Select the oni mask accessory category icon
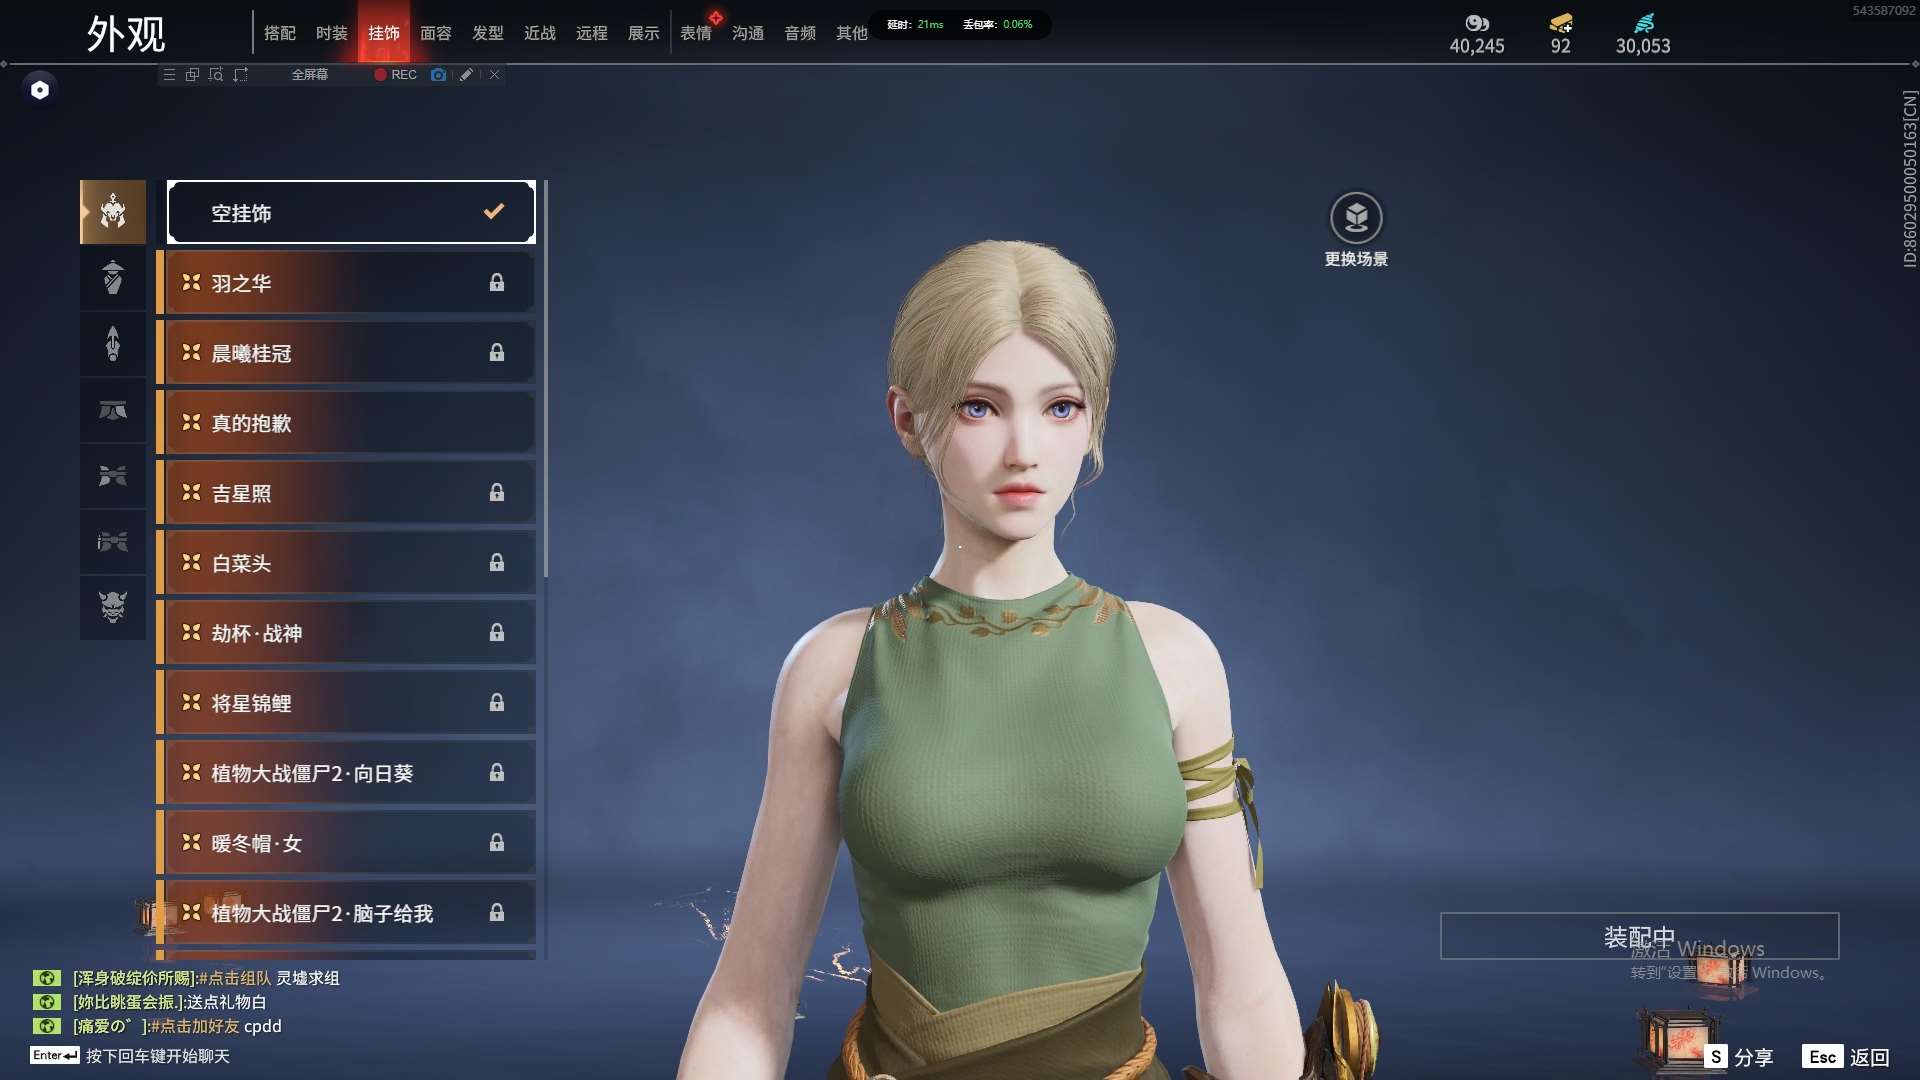Viewport: 1920px width, 1080px height. [113, 607]
